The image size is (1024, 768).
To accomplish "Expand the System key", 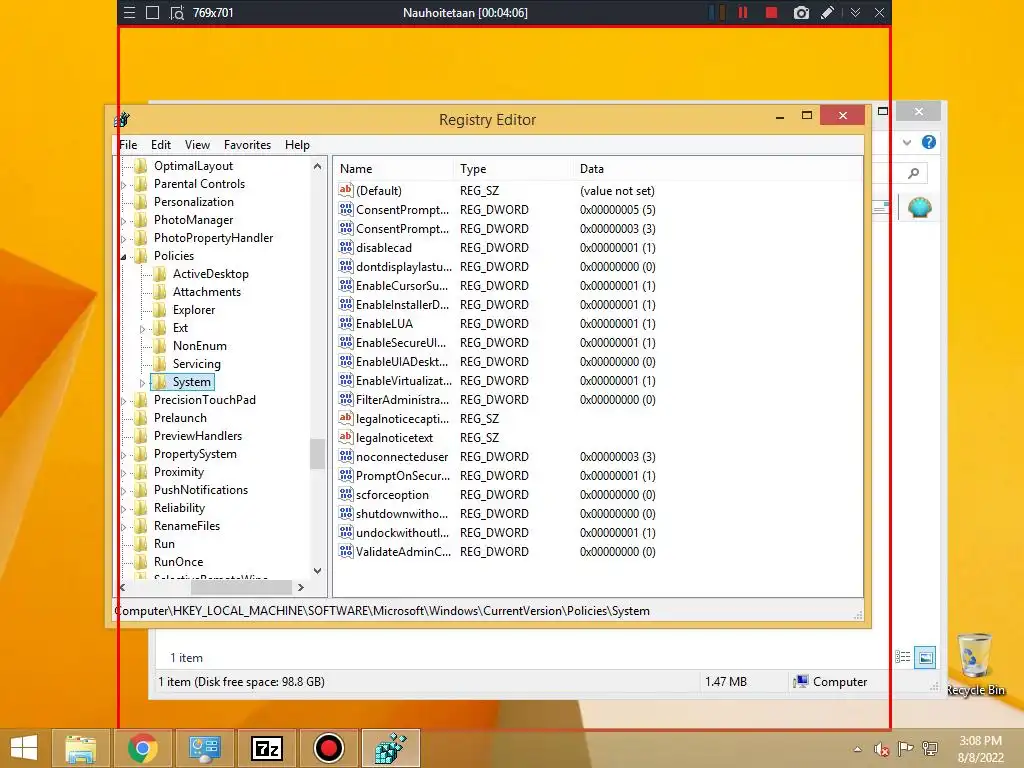I will tap(142, 383).
